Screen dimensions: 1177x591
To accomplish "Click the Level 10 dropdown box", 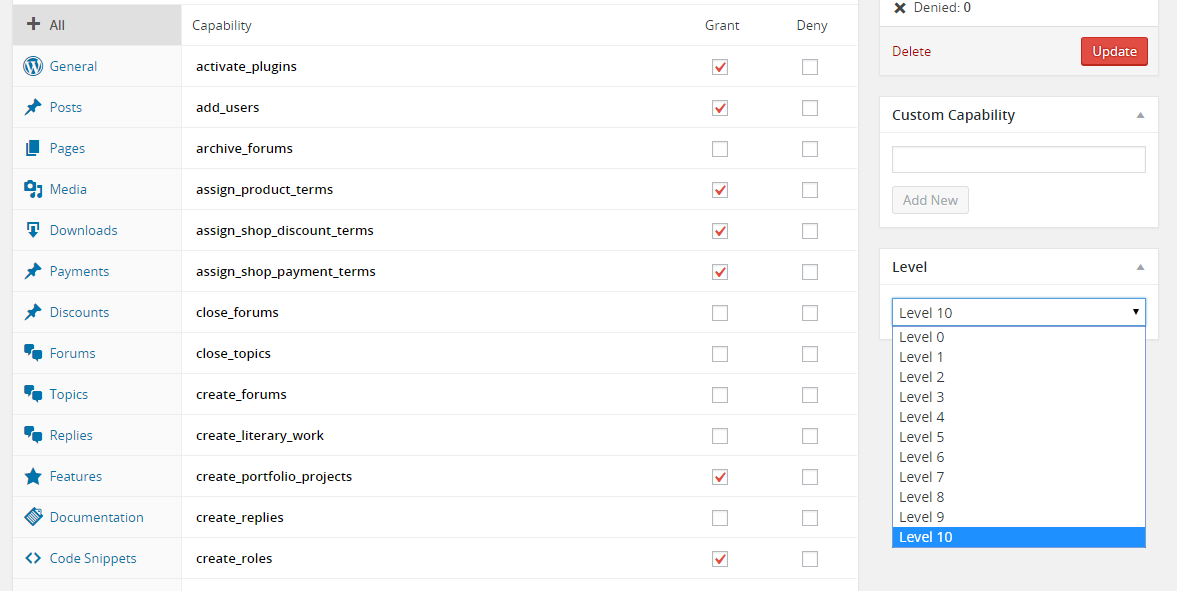I will pos(1018,313).
